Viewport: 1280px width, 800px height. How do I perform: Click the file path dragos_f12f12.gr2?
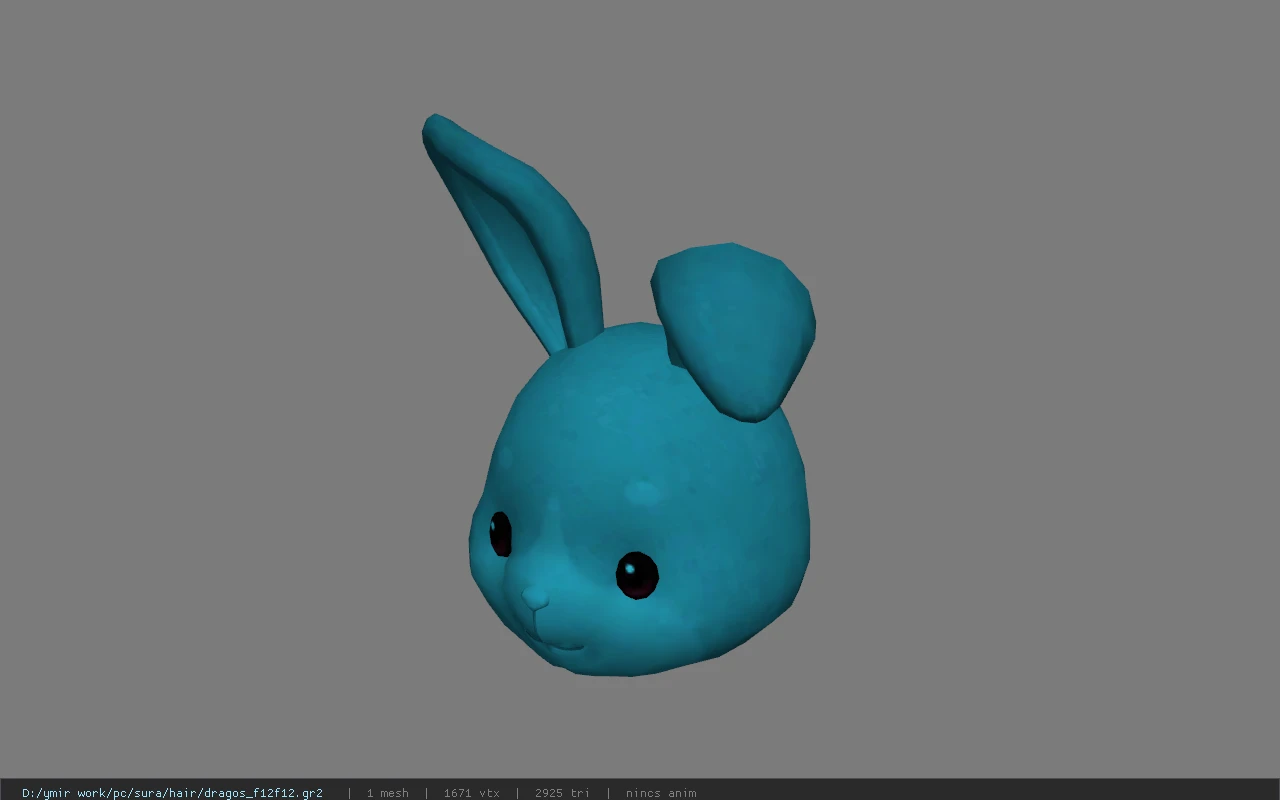pyautogui.click(x=172, y=793)
